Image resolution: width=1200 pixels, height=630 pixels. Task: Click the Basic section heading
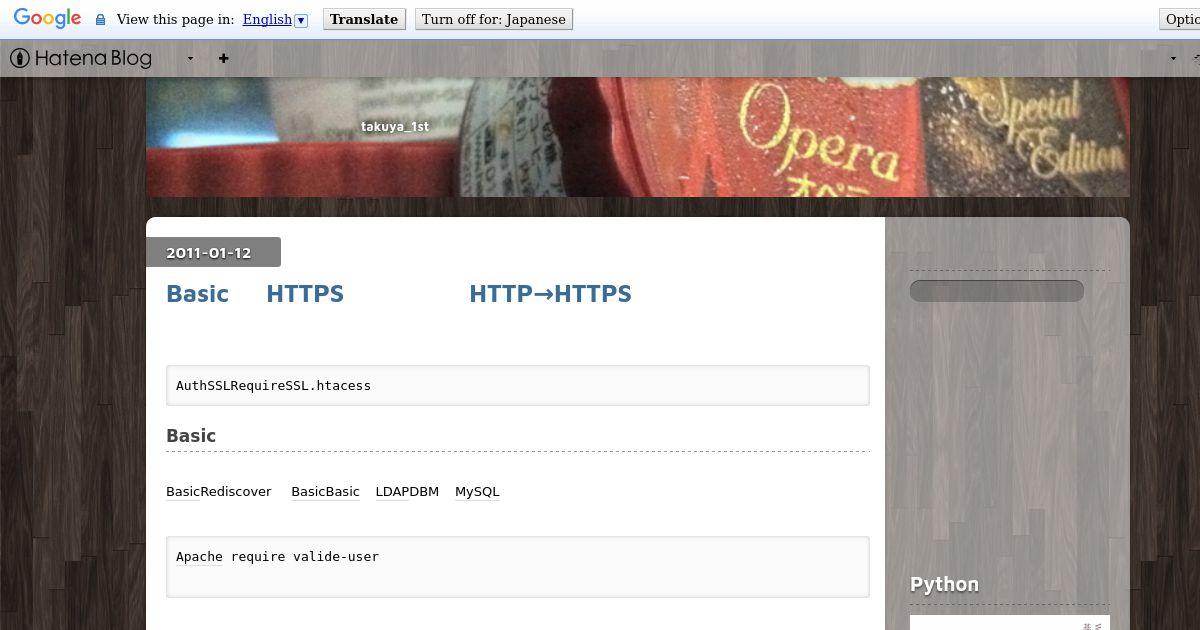click(x=191, y=435)
